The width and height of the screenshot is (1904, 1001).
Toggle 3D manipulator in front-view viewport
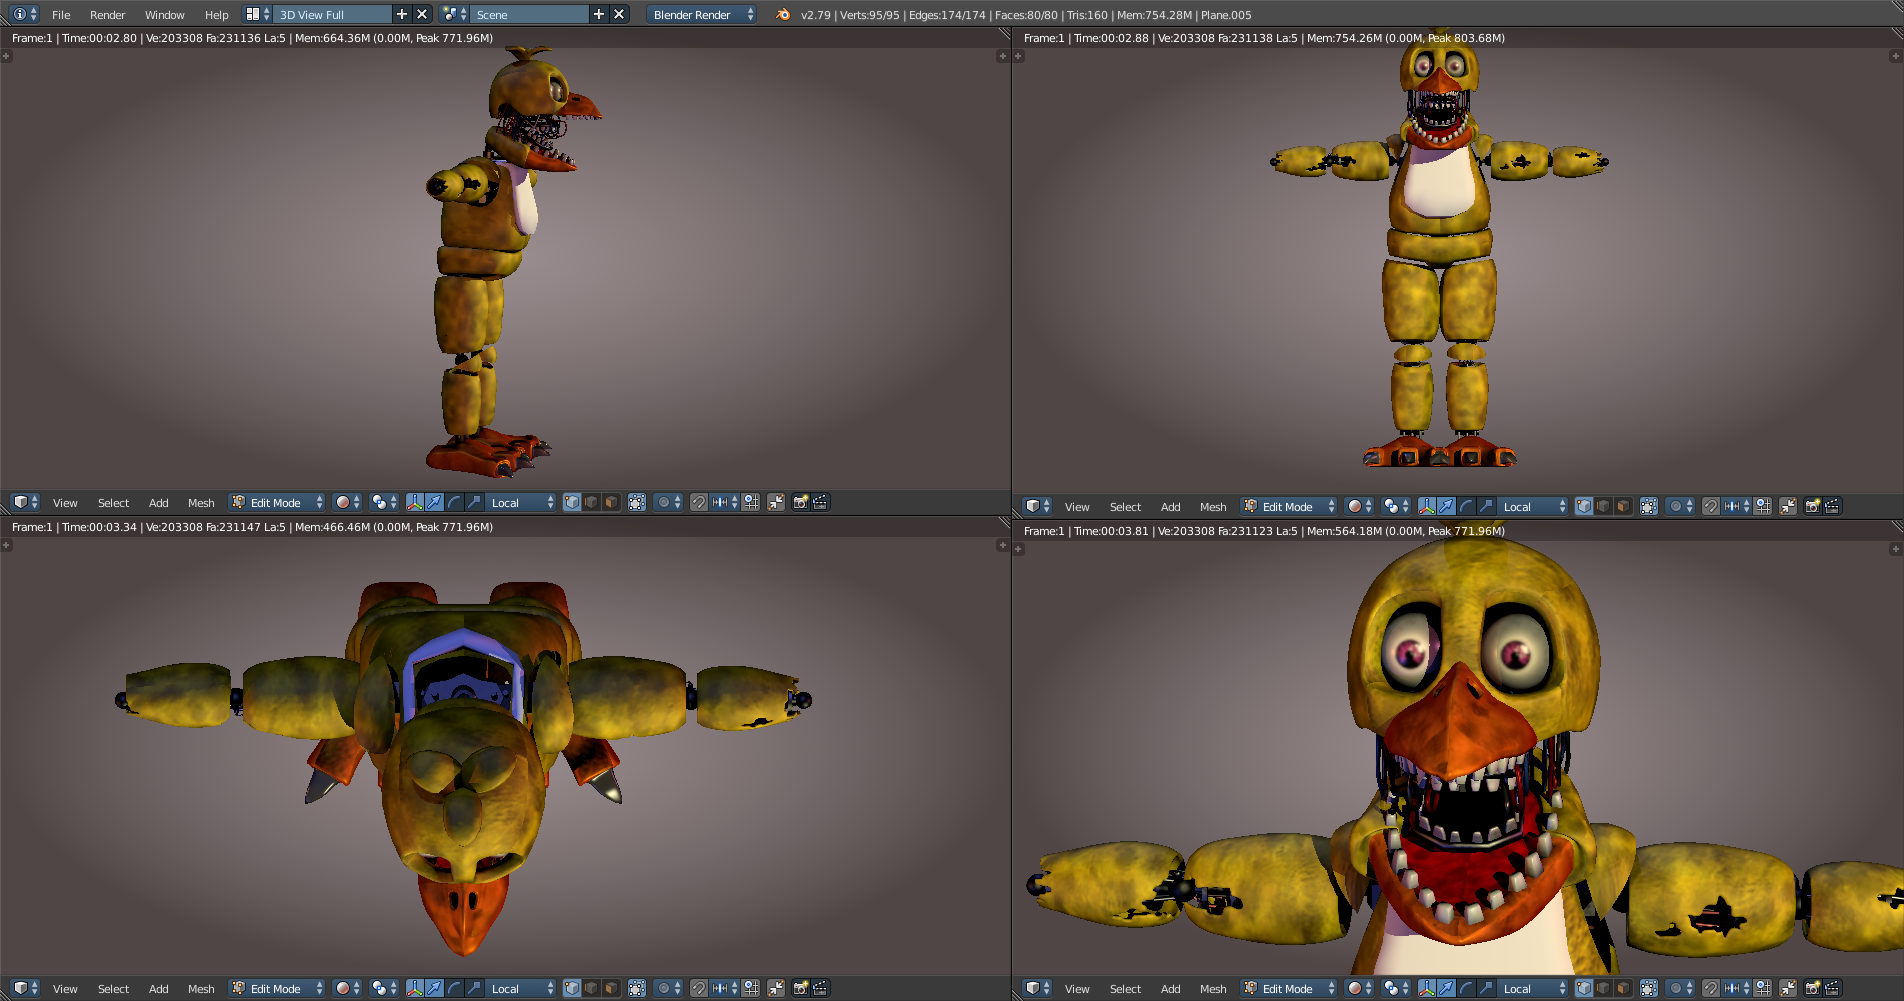(x=1426, y=506)
